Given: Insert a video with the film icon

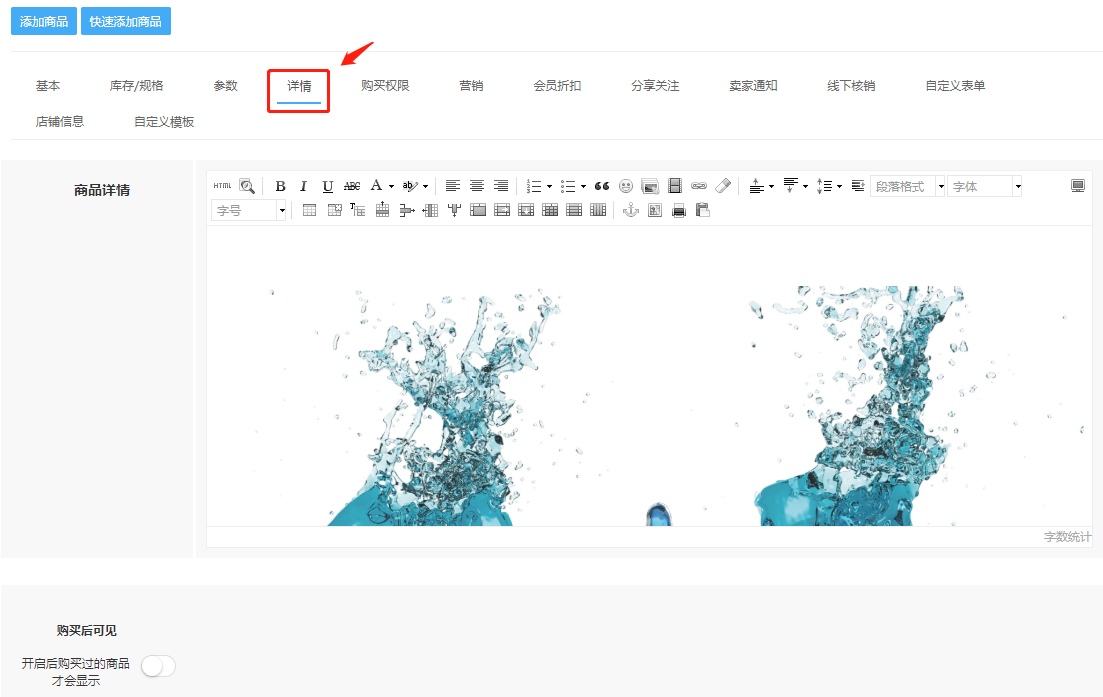Looking at the screenshot, I should [x=675, y=186].
